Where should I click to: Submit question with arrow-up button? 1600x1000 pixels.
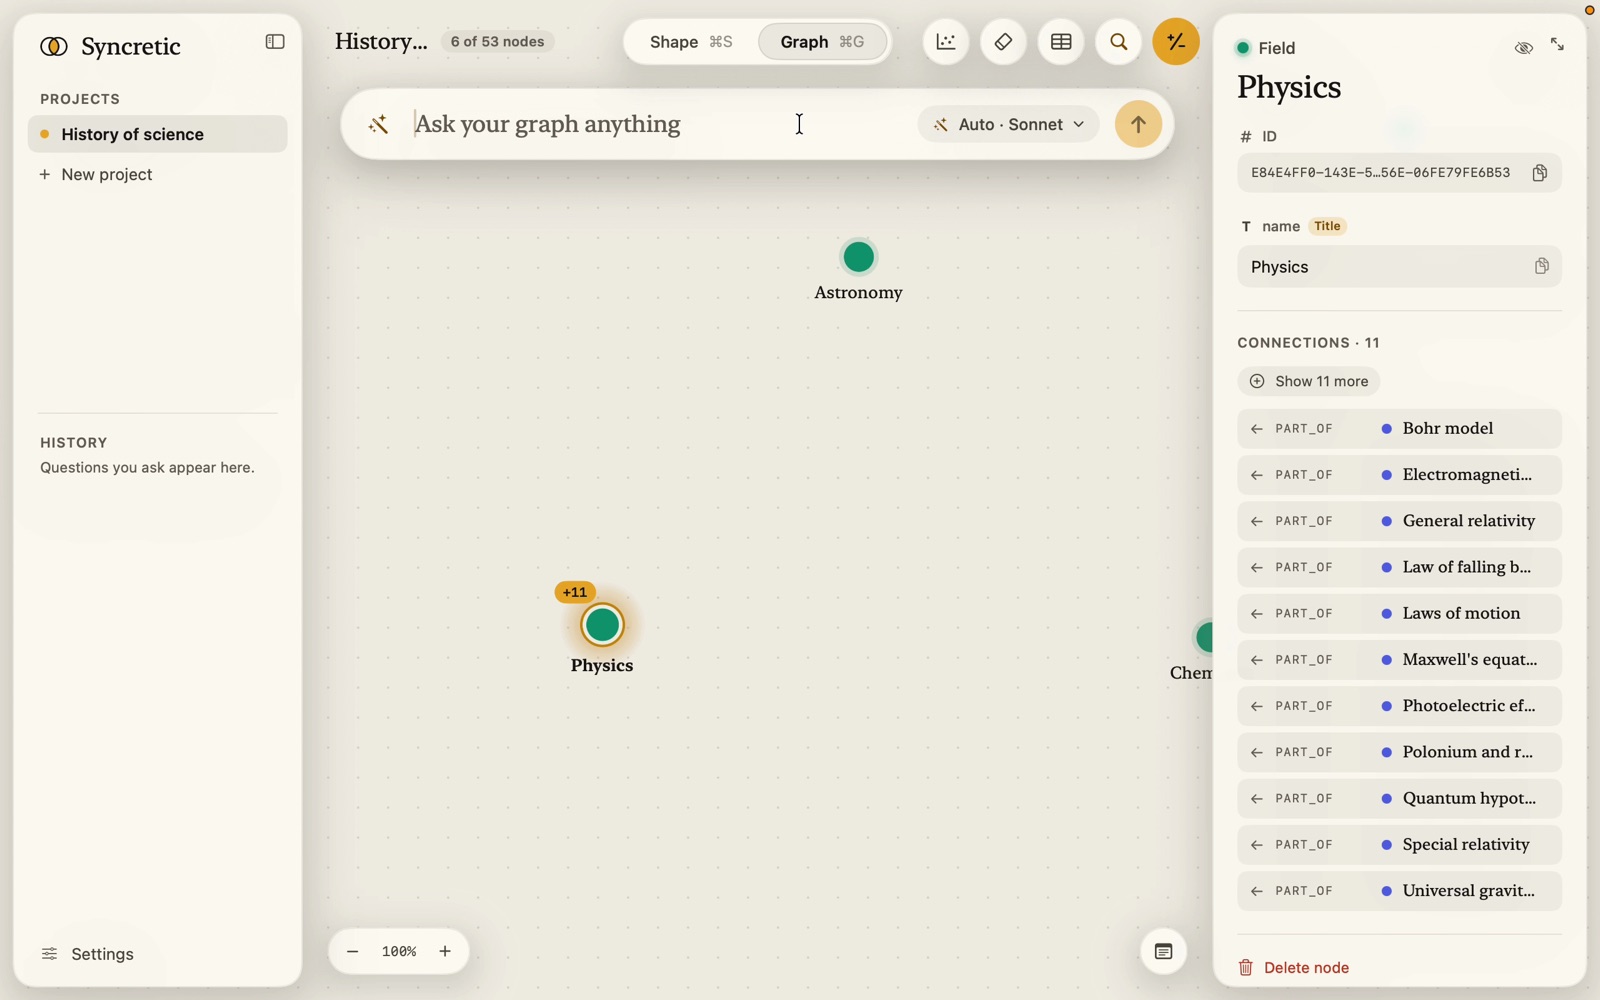click(1138, 124)
